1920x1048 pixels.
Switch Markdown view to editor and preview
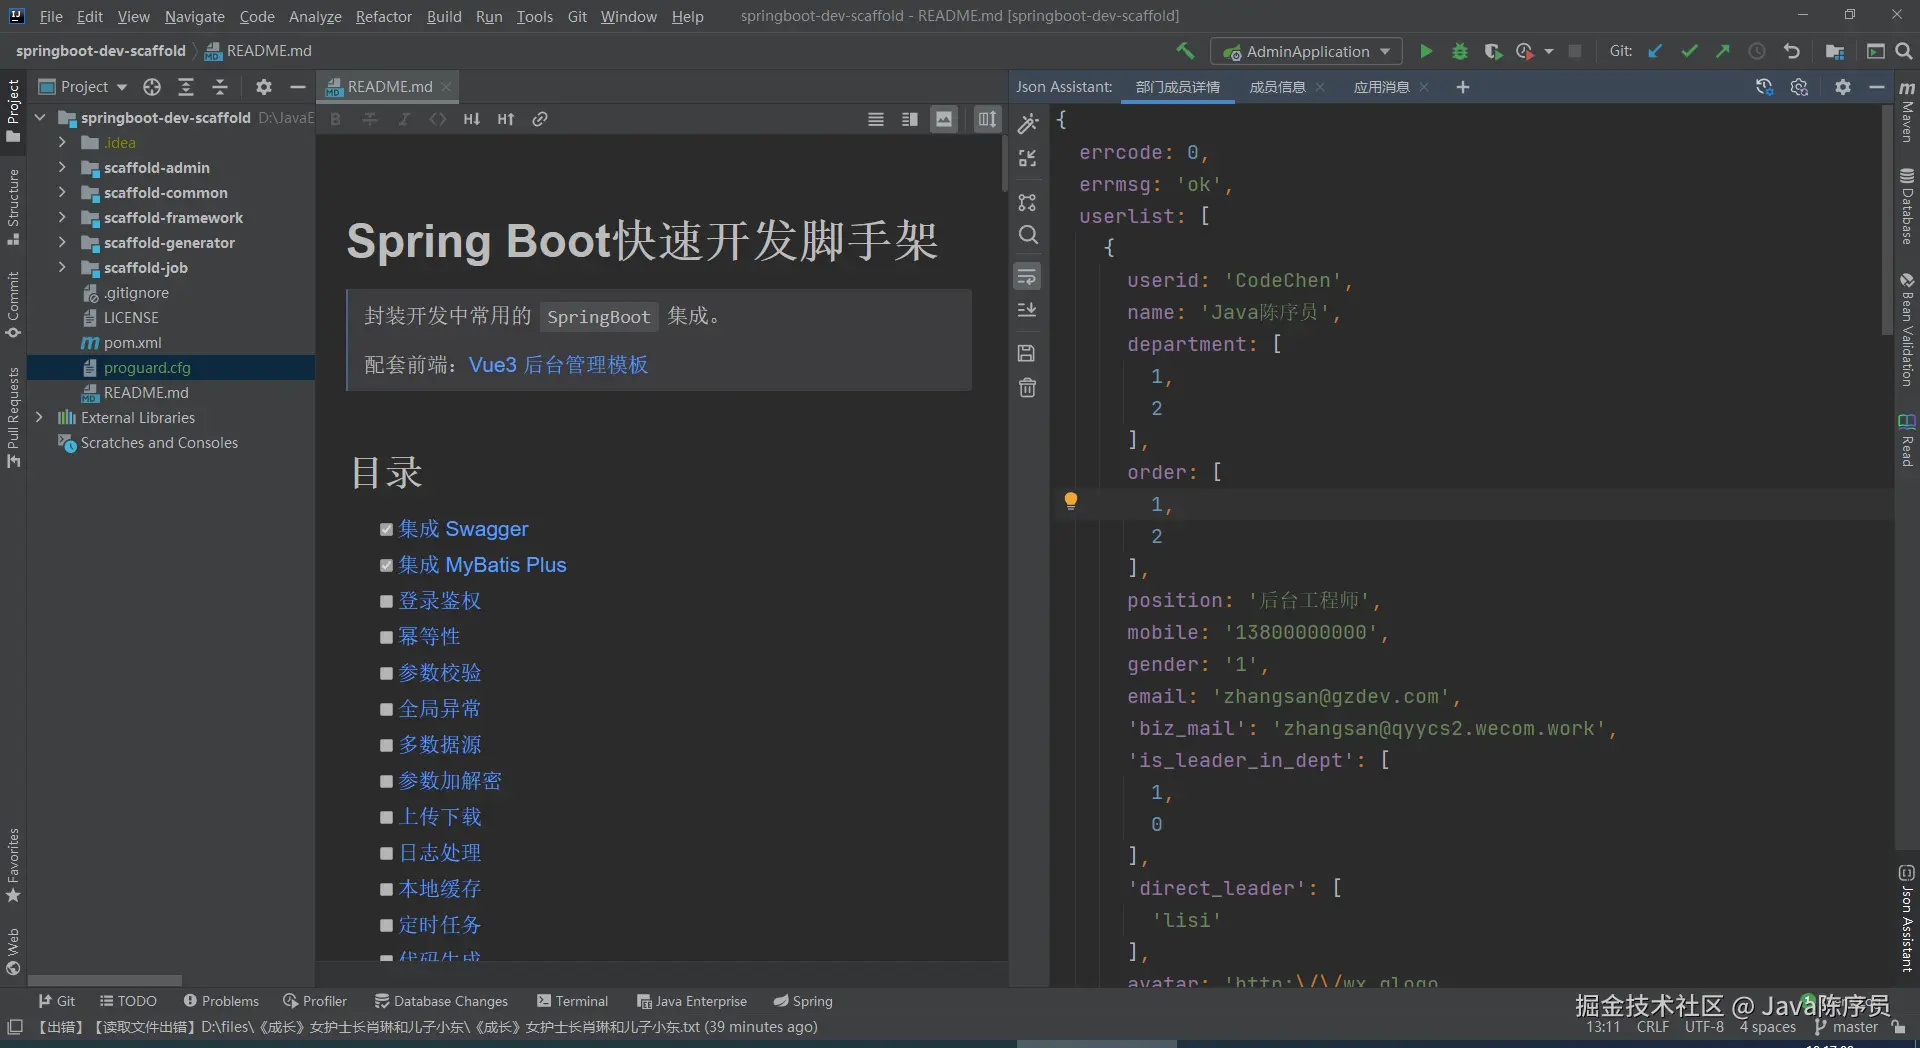click(910, 119)
